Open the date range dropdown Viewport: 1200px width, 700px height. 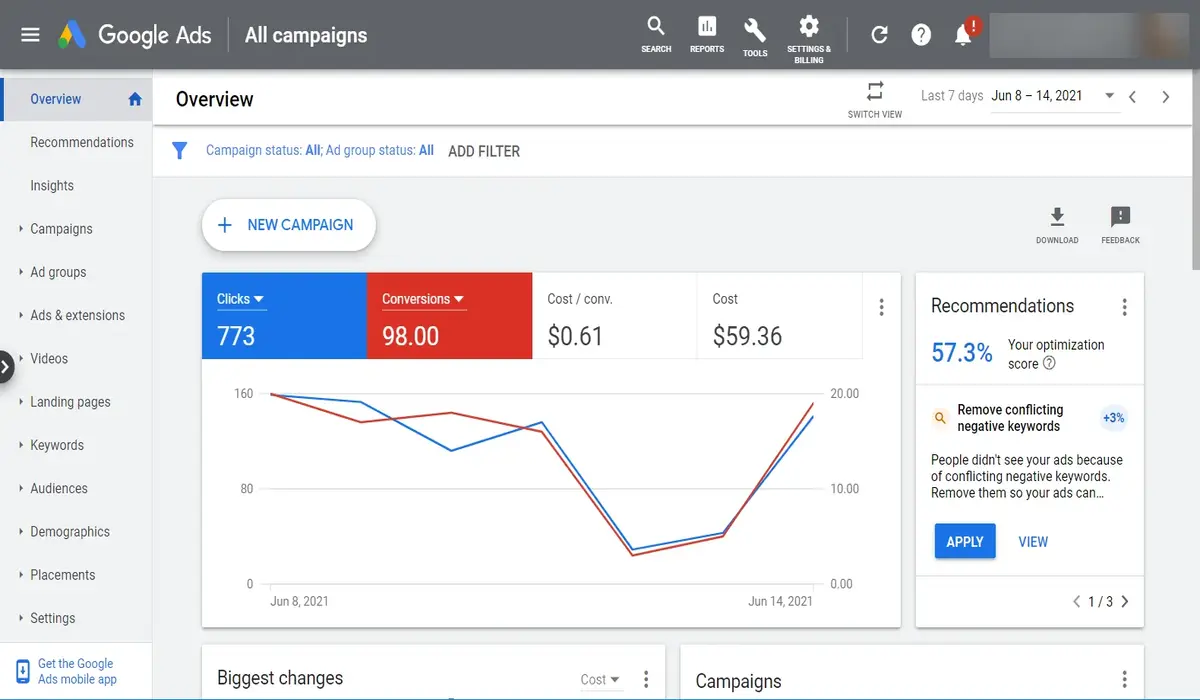tap(1109, 96)
